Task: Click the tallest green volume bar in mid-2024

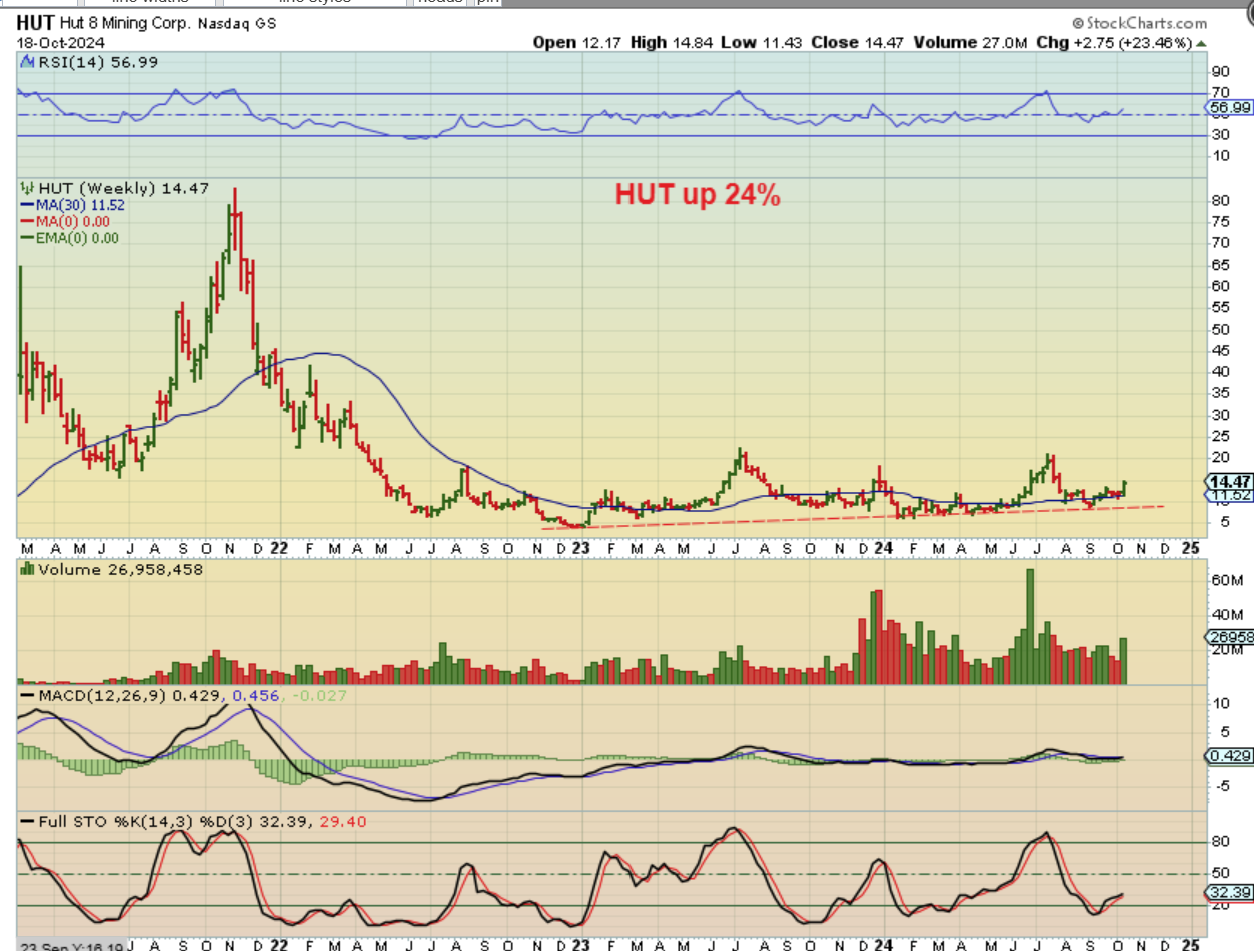Action: [x=1030, y=626]
